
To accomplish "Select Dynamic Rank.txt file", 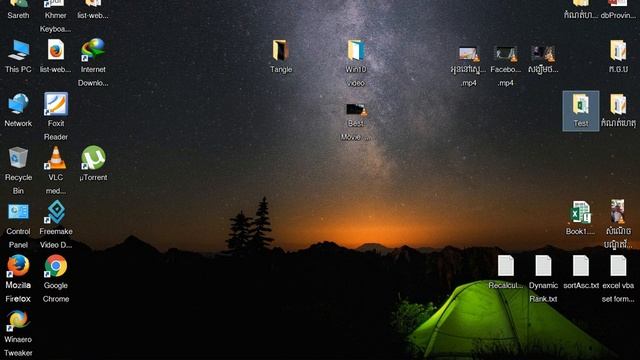I will 543,279.
